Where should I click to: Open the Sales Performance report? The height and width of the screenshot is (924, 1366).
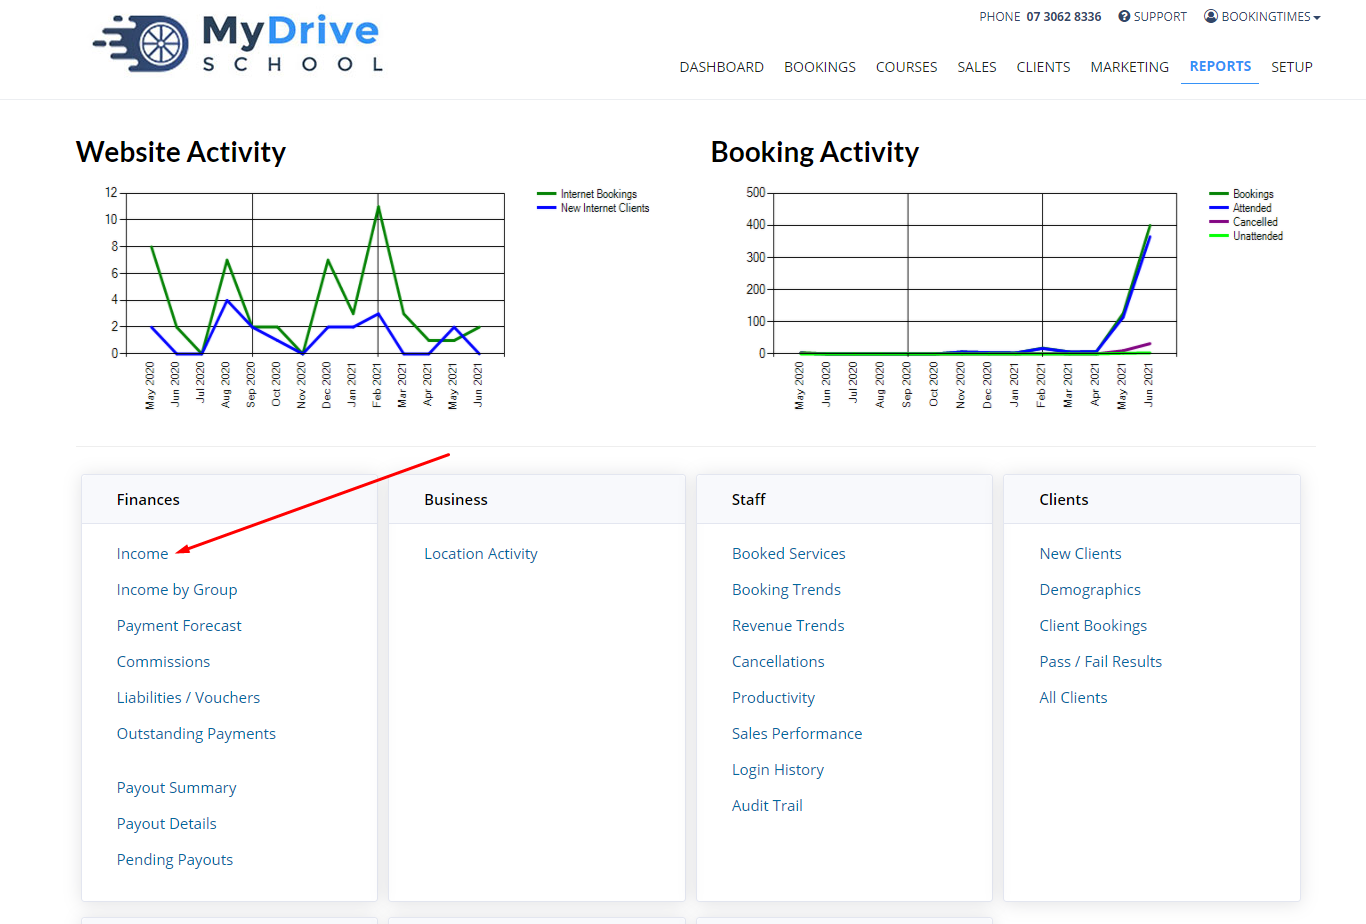click(796, 734)
